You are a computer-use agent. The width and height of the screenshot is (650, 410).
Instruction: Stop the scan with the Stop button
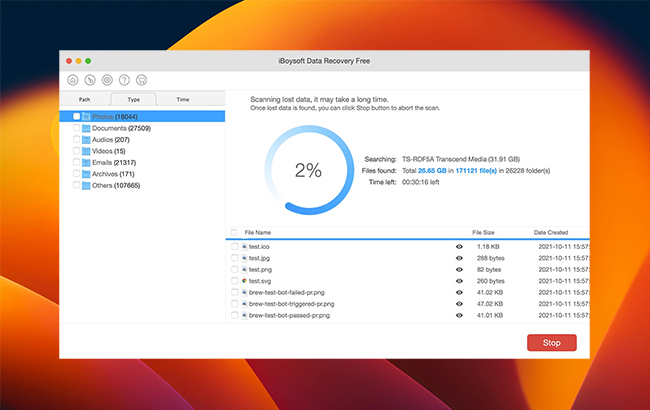[552, 343]
